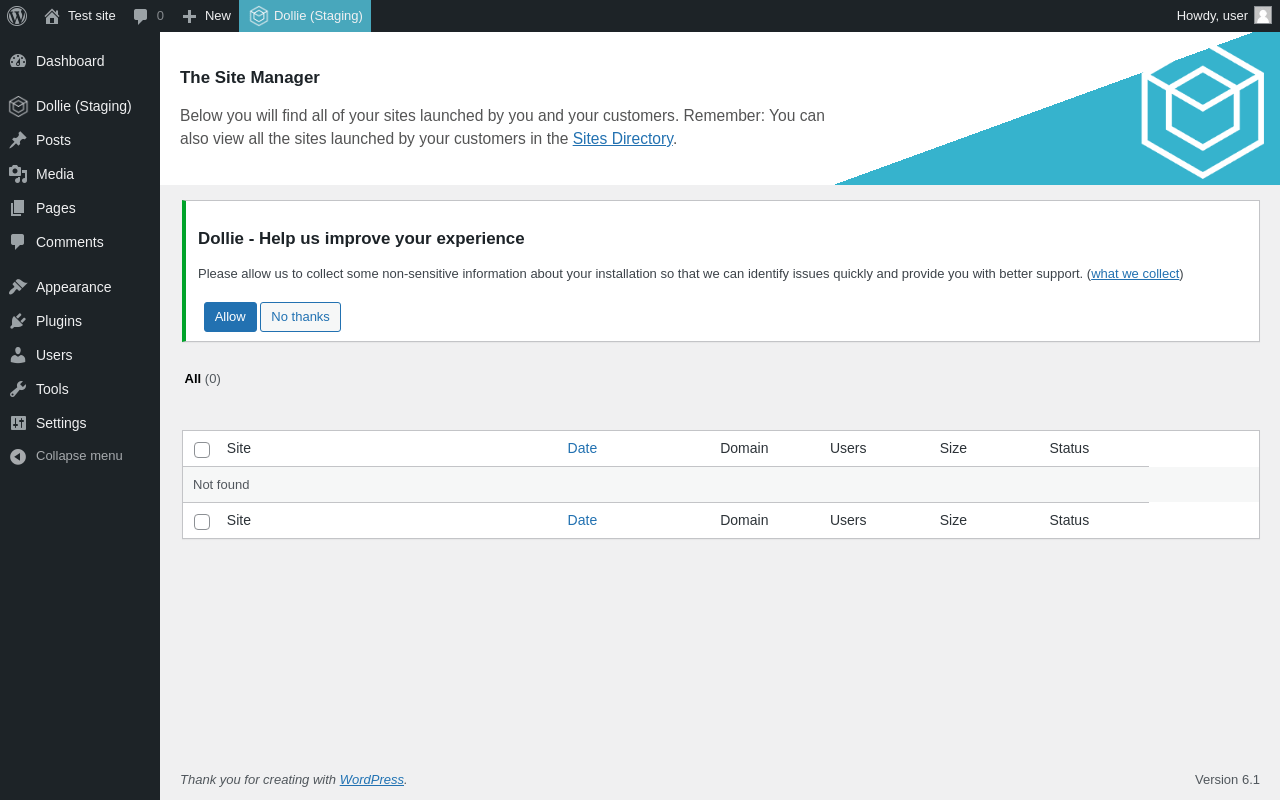
Task: Click the Media library icon
Action: click(18, 174)
